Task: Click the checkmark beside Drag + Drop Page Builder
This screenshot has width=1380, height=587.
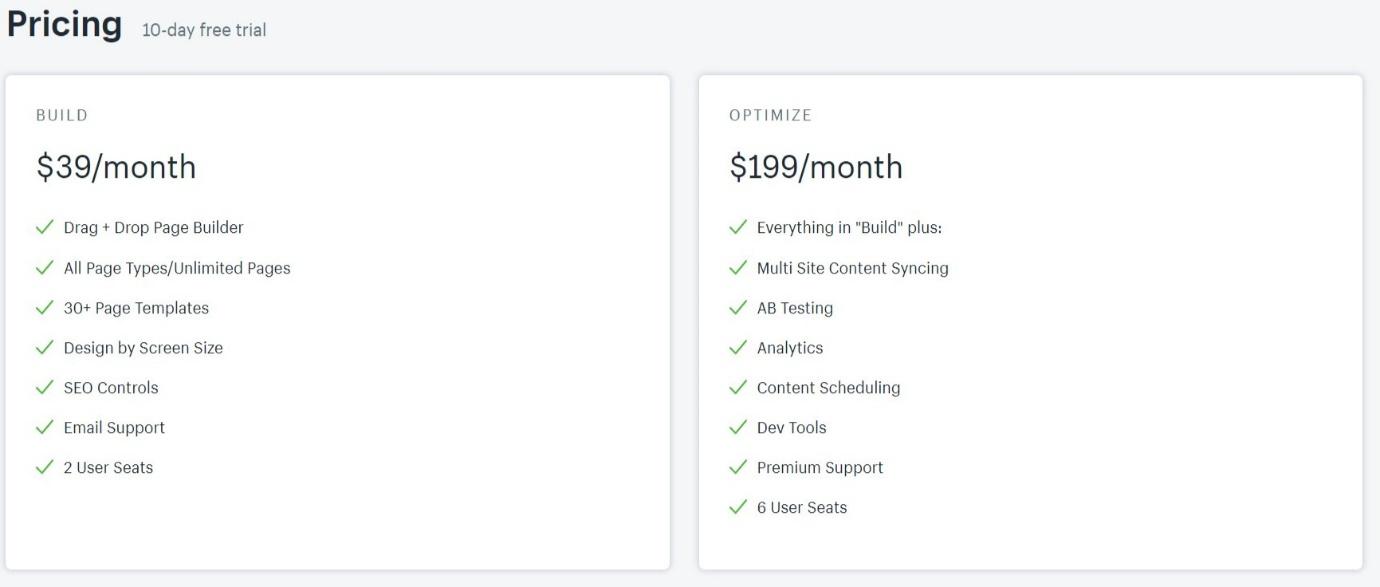Action: tap(44, 227)
